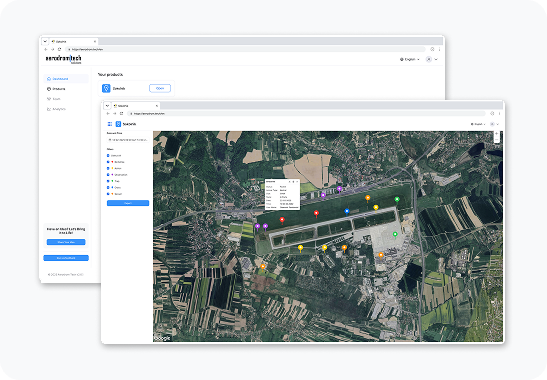Select the front browser window's tab
Viewport: 547px width, 380px height.
136,105
